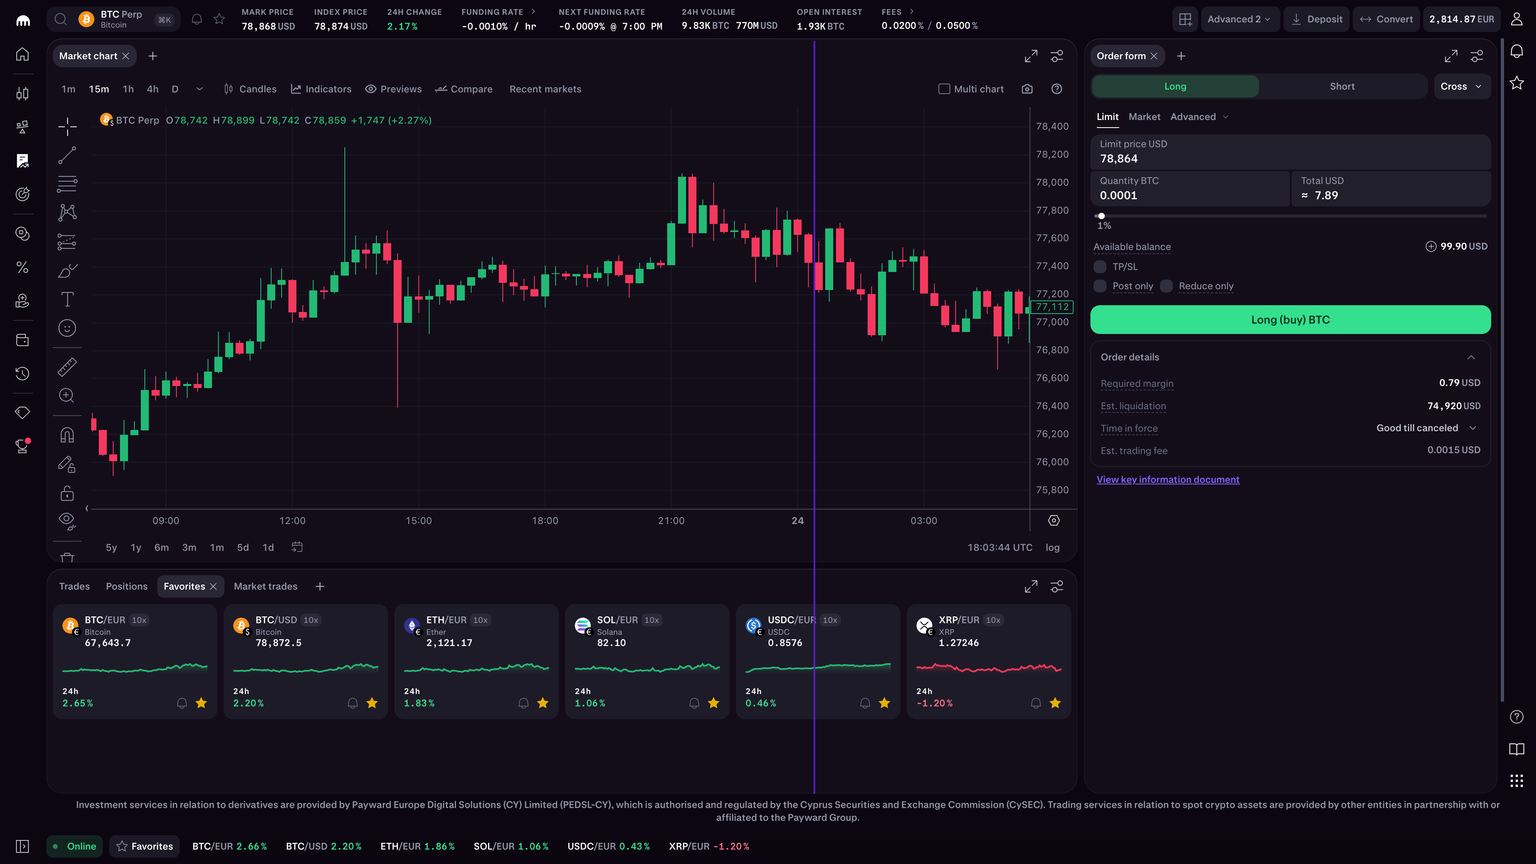The image size is (1536, 864).
Task: Go to home from left sidebar
Action: pos(22,54)
